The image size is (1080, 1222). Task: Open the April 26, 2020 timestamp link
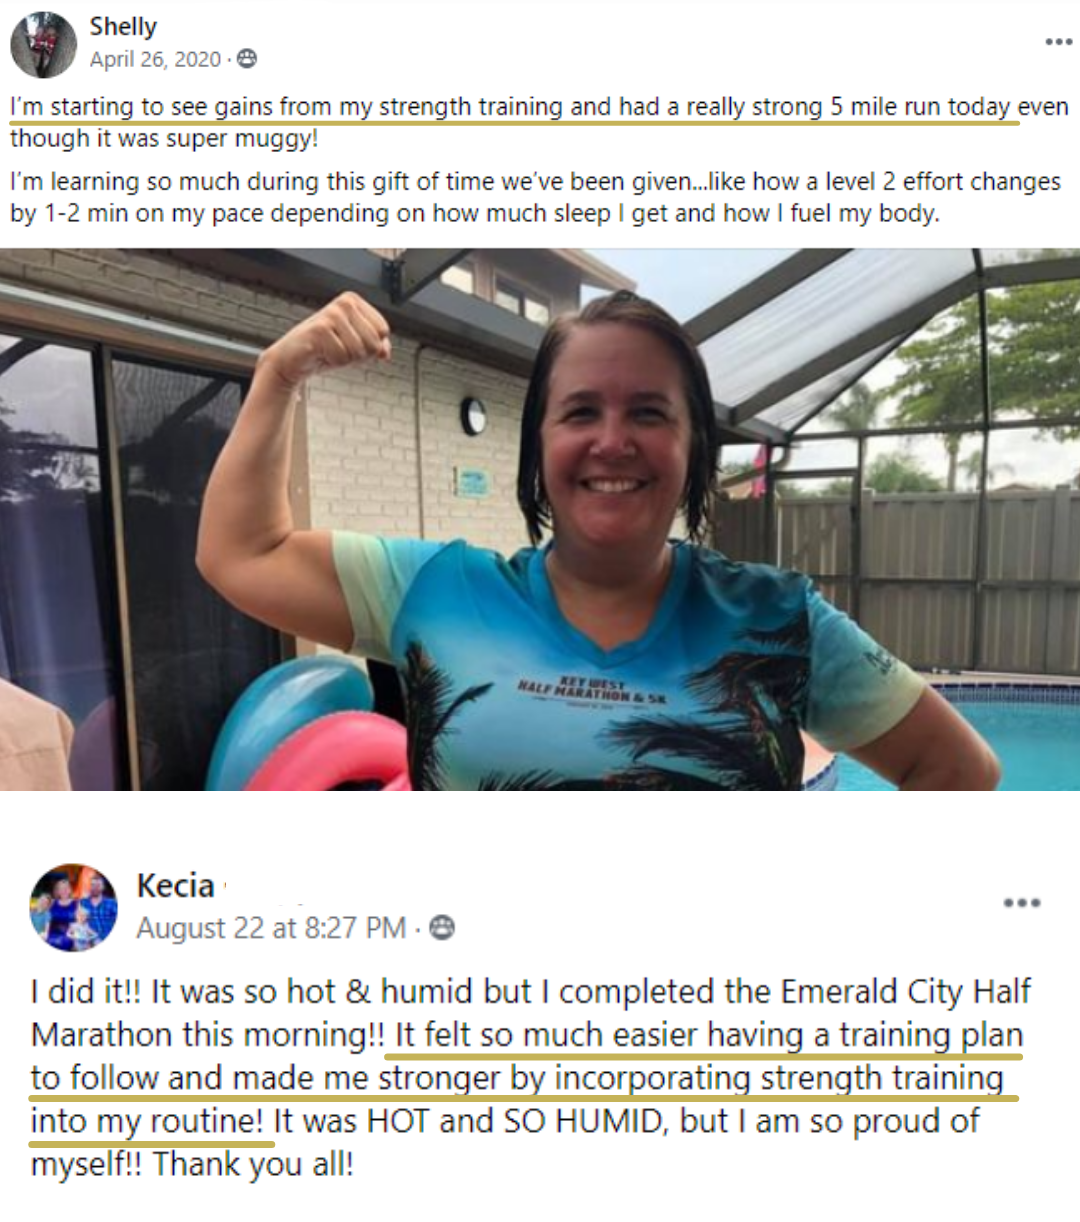click(155, 60)
